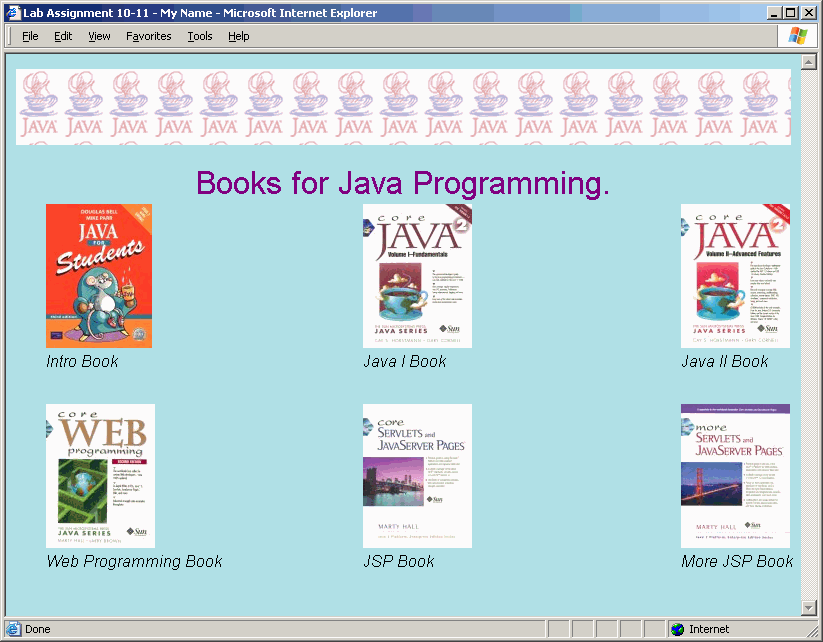Click the "Books for Java Programming." heading
823x642 pixels.
click(403, 184)
